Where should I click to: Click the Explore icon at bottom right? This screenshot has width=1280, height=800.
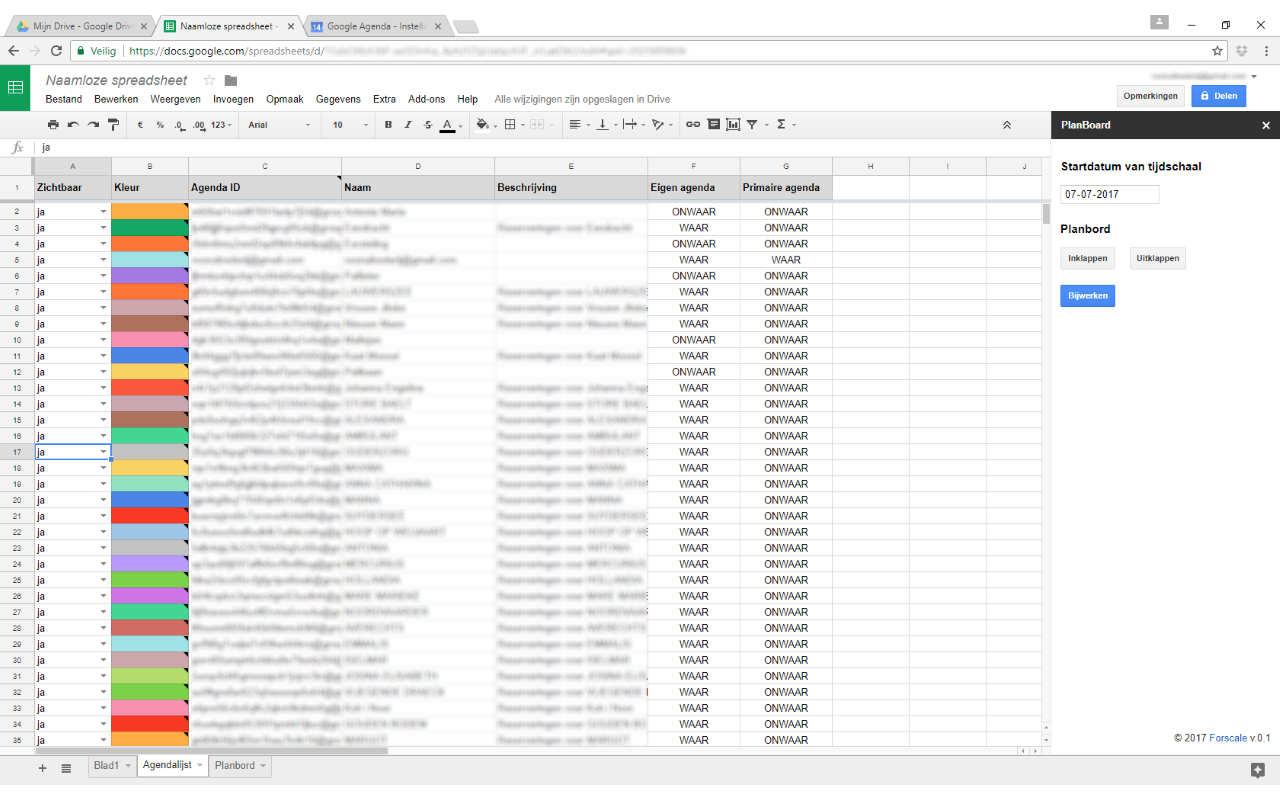pyautogui.click(x=1257, y=769)
